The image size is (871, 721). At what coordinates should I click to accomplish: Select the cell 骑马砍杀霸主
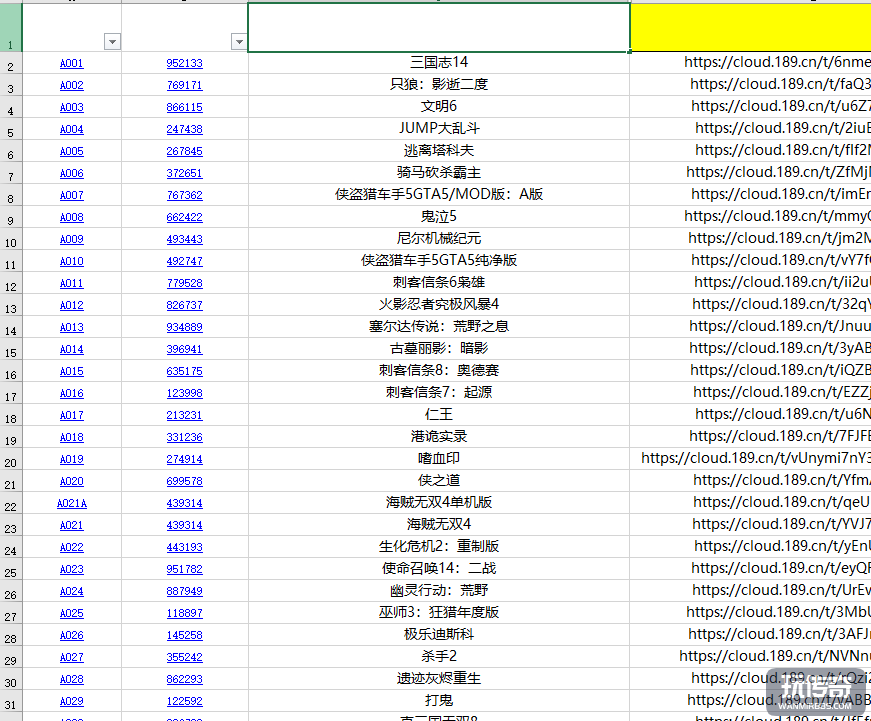439,172
